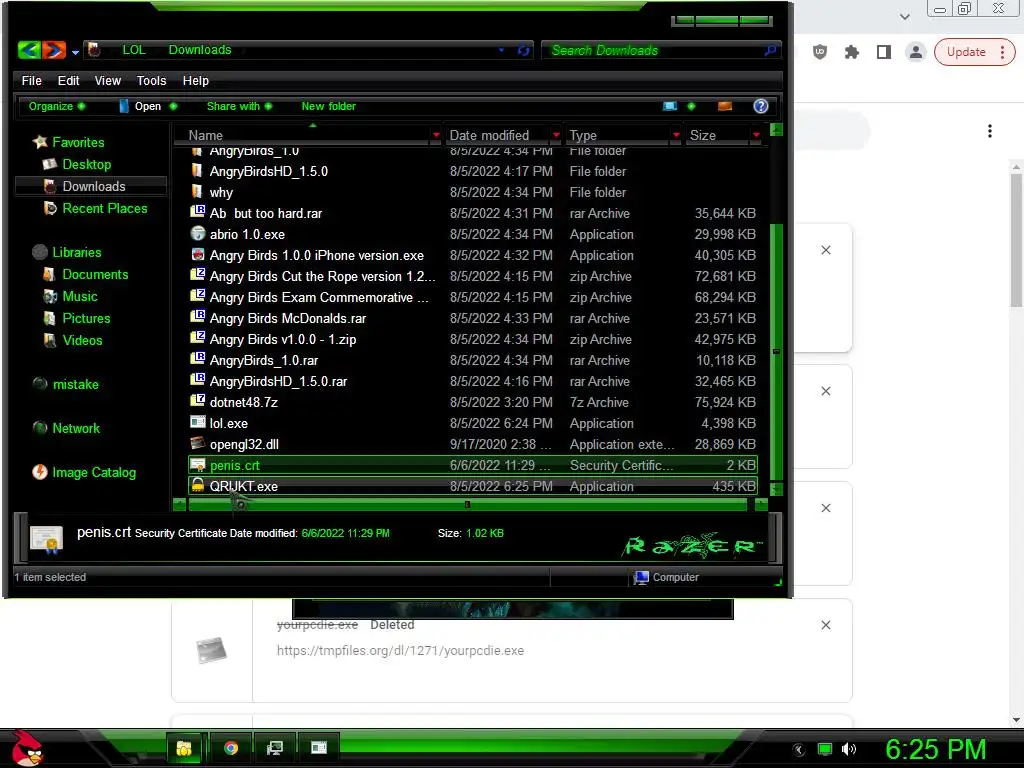Click Chrome profile avatar icon

pyautogui.click(x=916, y=52)
